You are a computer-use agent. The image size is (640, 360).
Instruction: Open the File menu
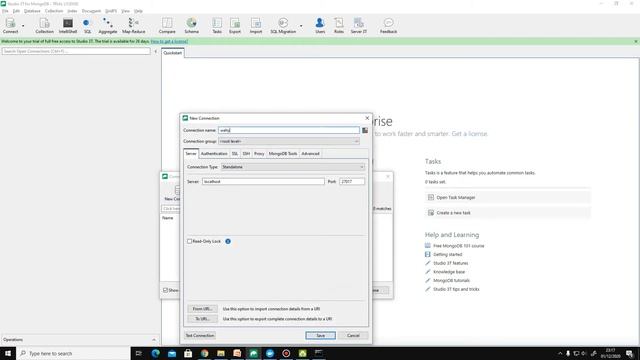coord(5,11)
